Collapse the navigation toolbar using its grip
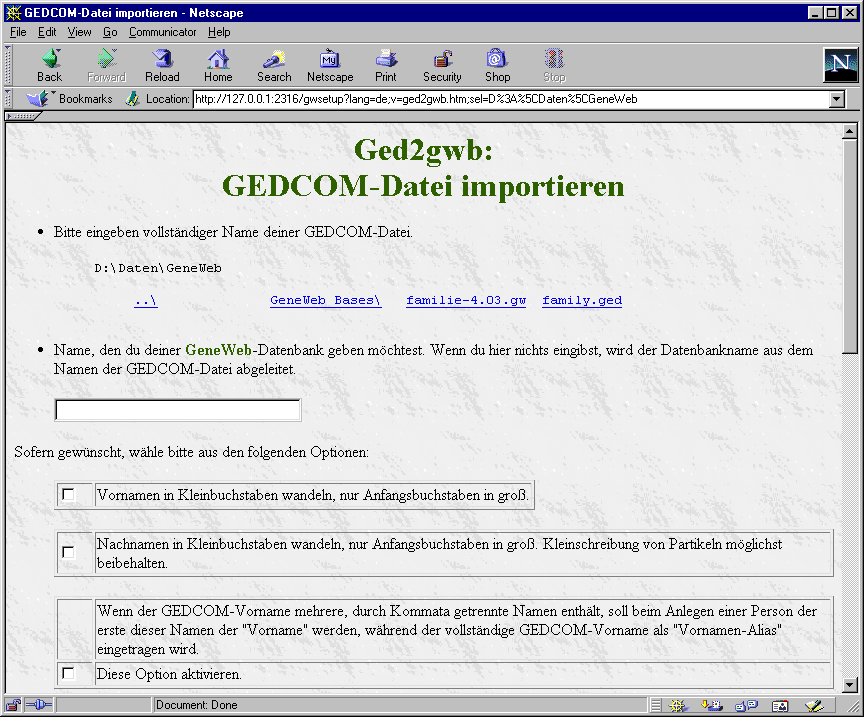 click(8, 65)
